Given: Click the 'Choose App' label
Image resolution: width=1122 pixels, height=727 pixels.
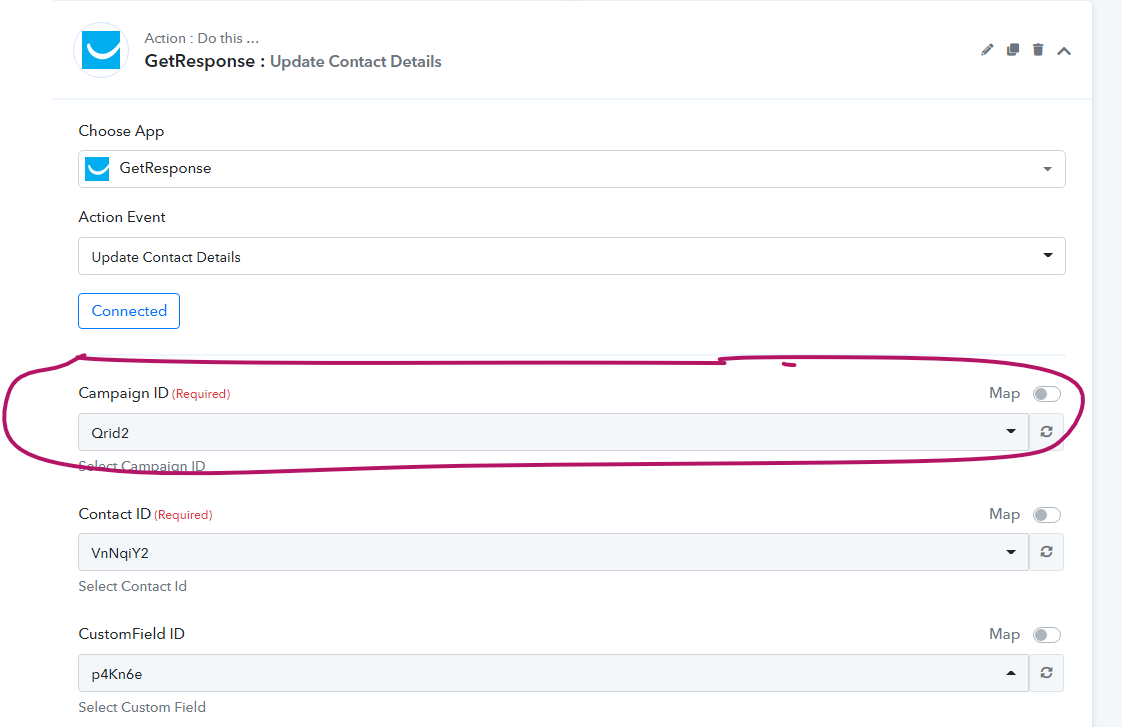Looking at the screenshot, I should [121, 131].
